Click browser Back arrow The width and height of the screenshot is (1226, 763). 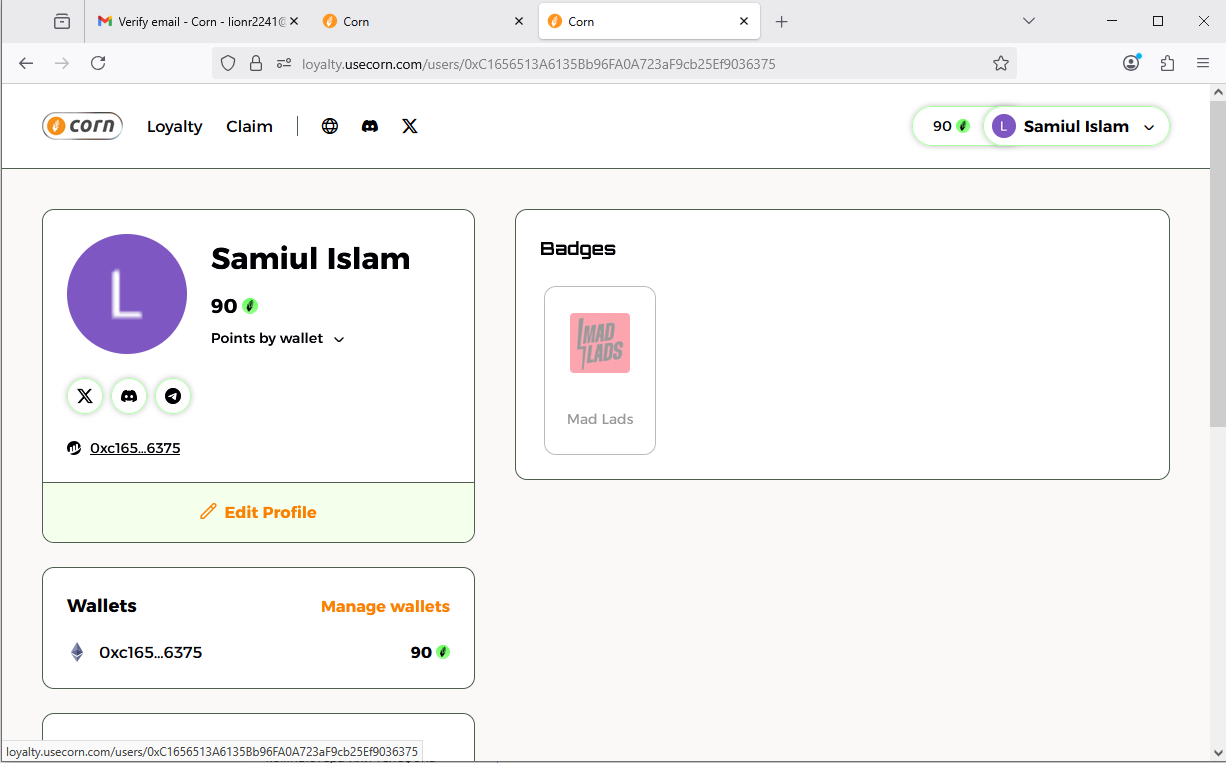[26, 63]
